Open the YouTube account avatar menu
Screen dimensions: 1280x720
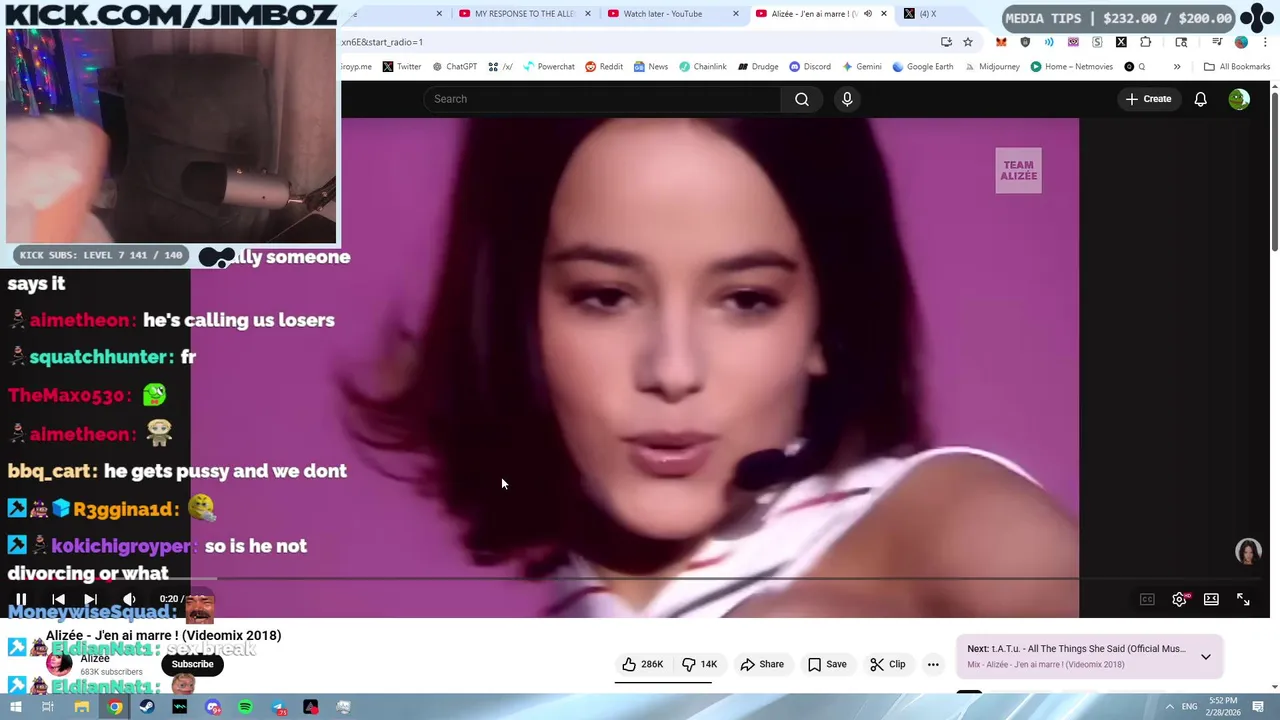tap(1239, 99)
